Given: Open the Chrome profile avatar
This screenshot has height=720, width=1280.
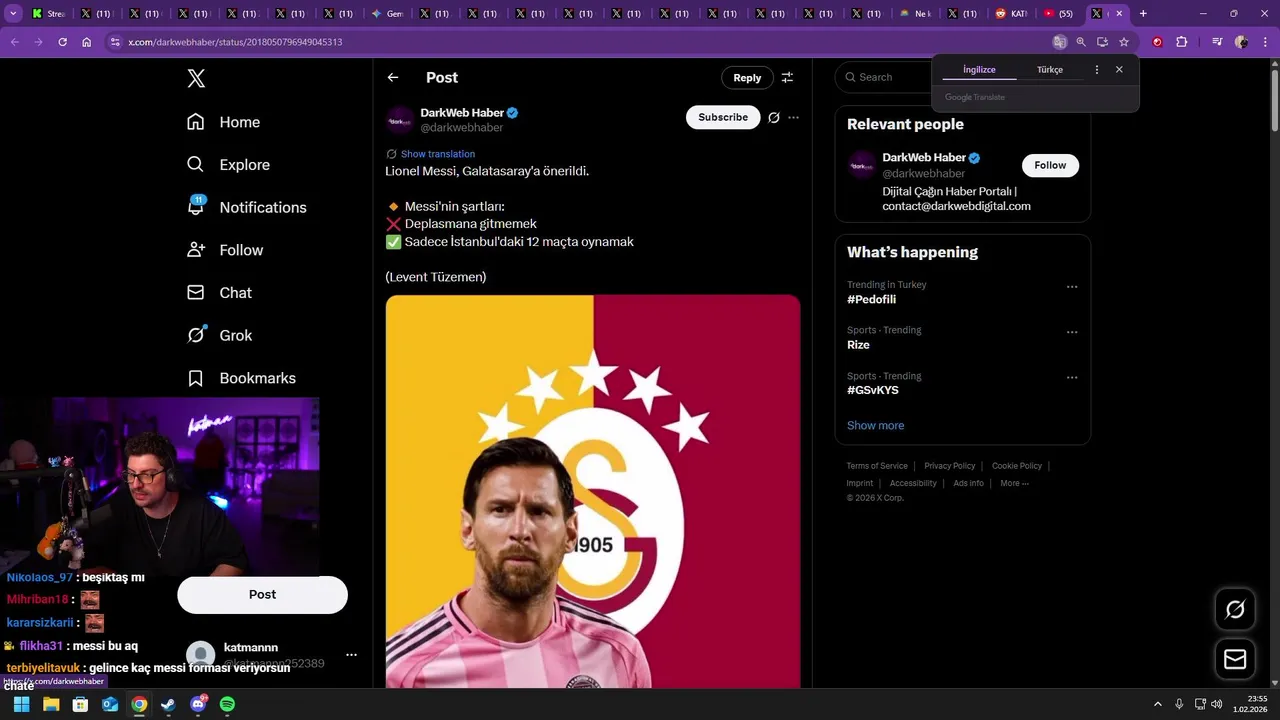Looking at the screenshot, I should 1241,42.
